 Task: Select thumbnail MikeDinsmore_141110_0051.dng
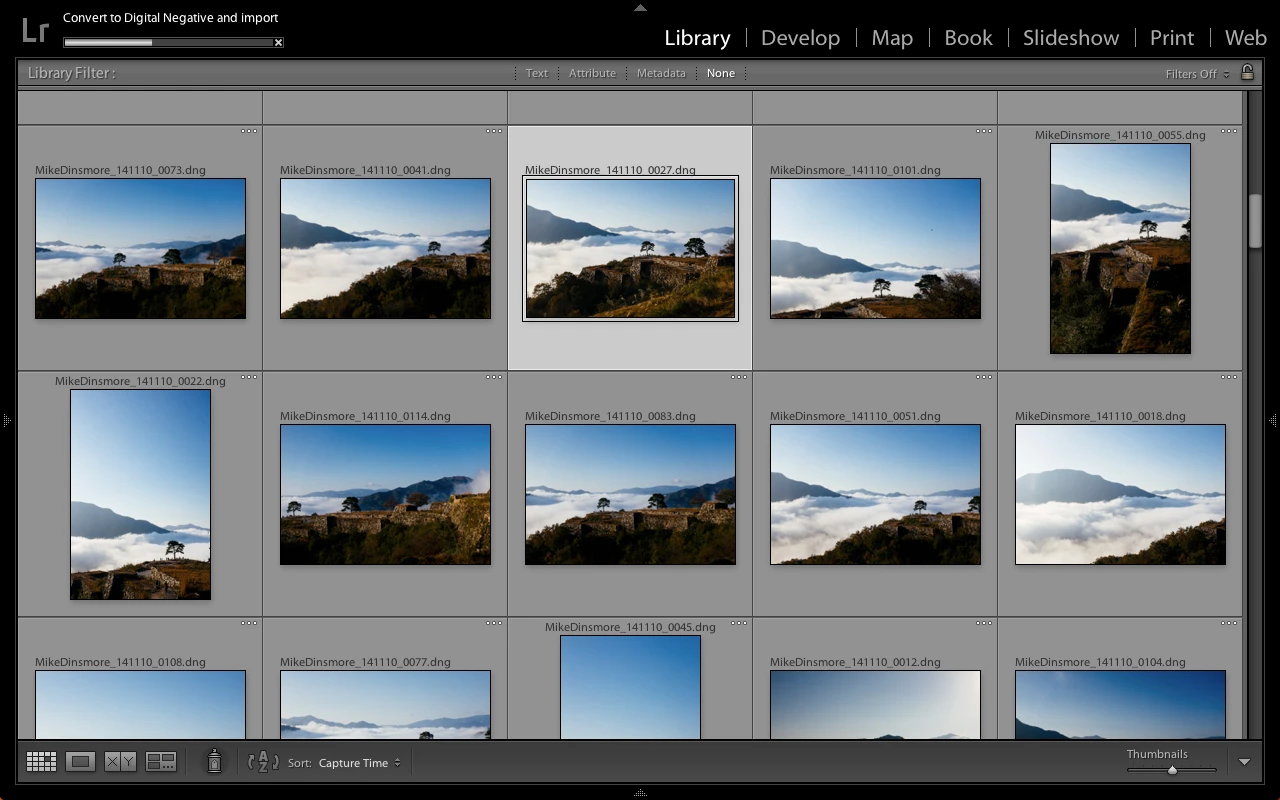pyautogui.click(x=875, y=494)
